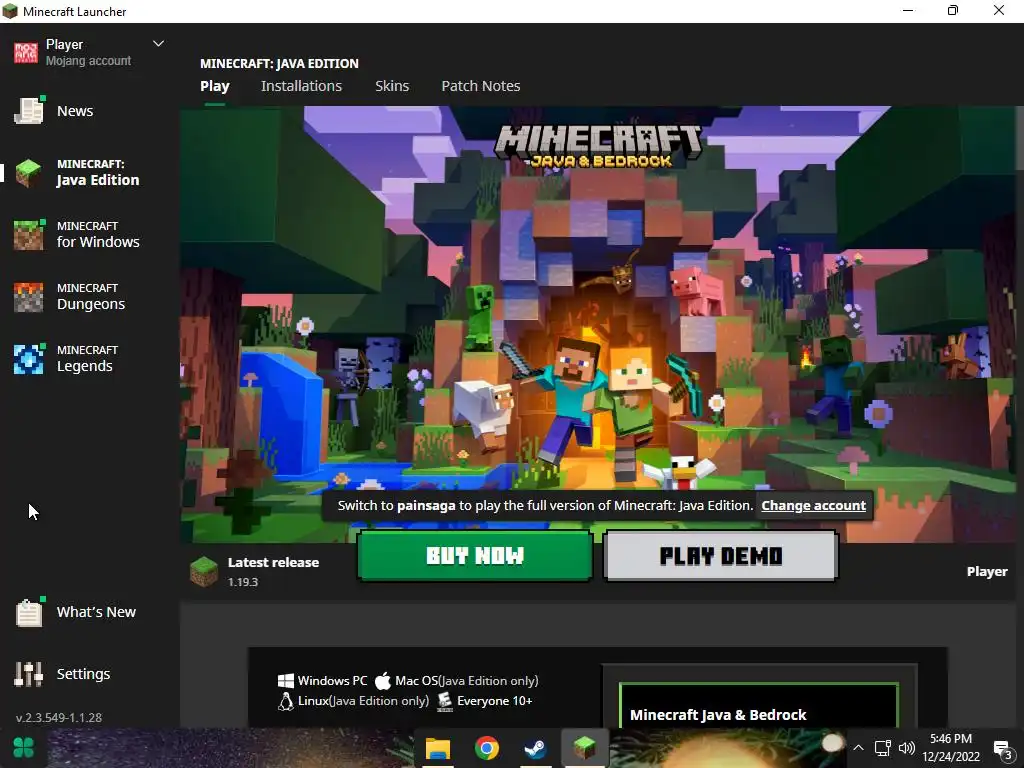Open File Explorer from the taskbar
1024x768 pixels.
point(438,748)
